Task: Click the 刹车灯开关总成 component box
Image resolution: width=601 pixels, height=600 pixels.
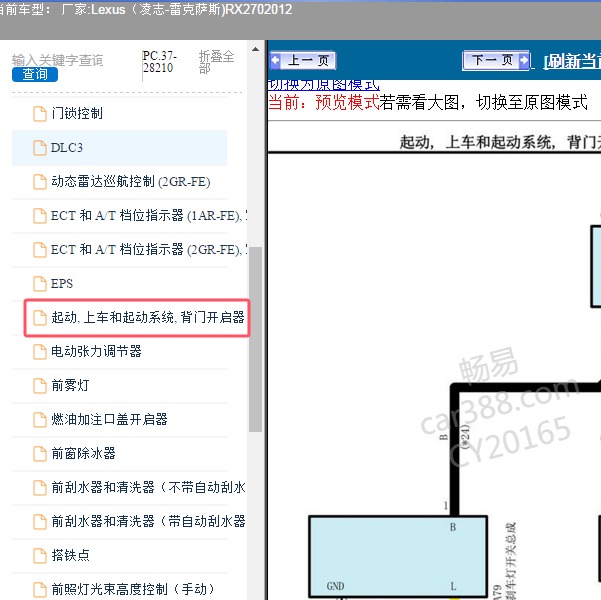Action: (x=398, y=557)
